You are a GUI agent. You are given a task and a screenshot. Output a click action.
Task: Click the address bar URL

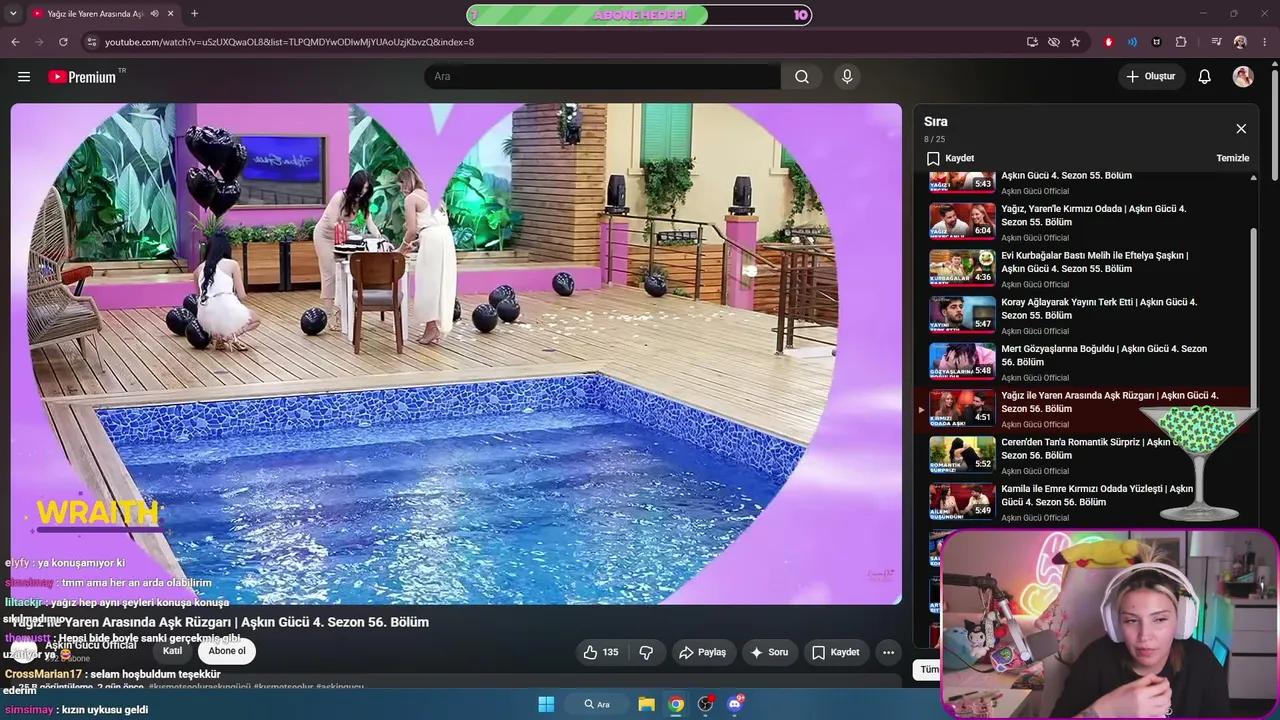tap(289, 42)
